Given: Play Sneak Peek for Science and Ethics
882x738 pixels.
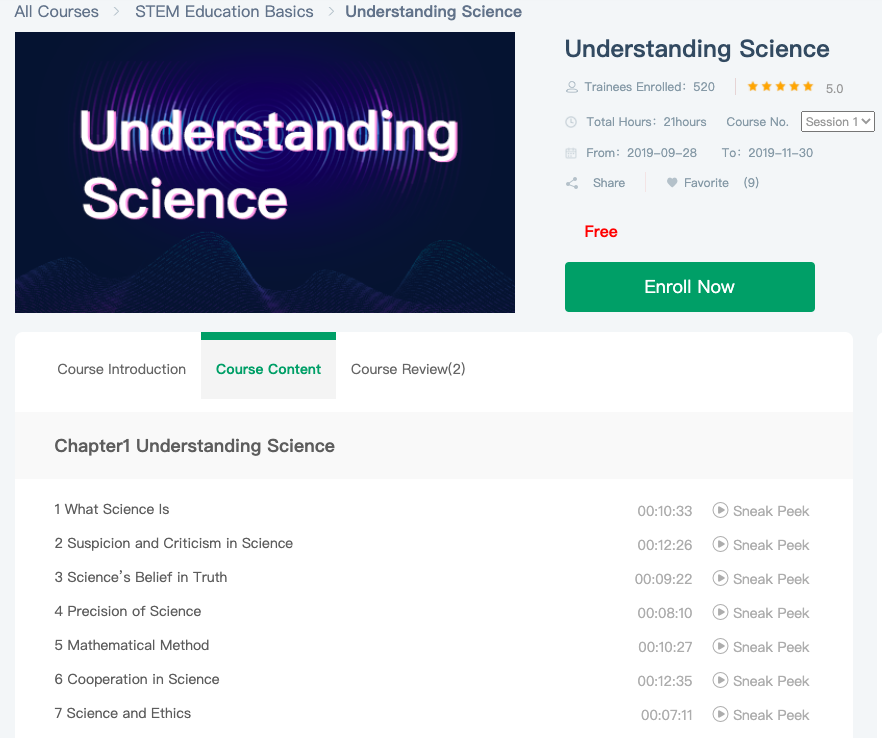Looking at the screenshot, I should tap(760, 715).
